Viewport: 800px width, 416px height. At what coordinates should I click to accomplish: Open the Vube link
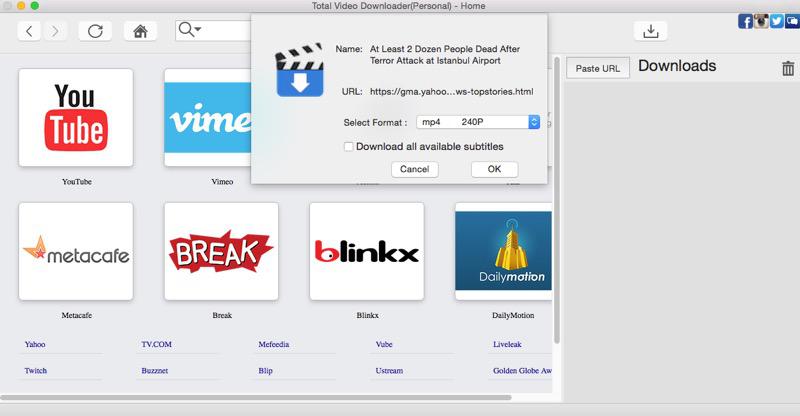(x=384, y=345)
